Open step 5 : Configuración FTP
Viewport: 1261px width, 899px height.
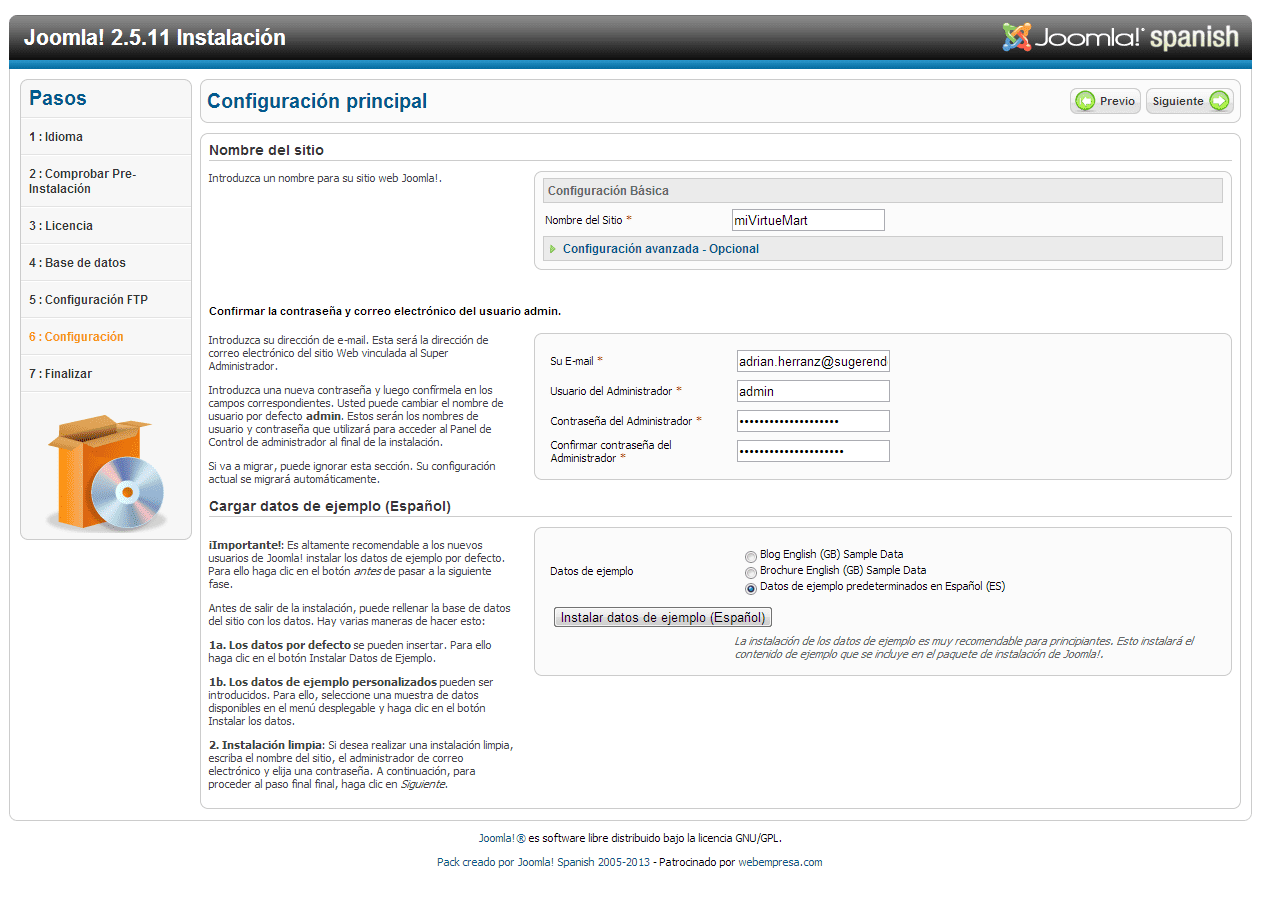pos(88,300)
